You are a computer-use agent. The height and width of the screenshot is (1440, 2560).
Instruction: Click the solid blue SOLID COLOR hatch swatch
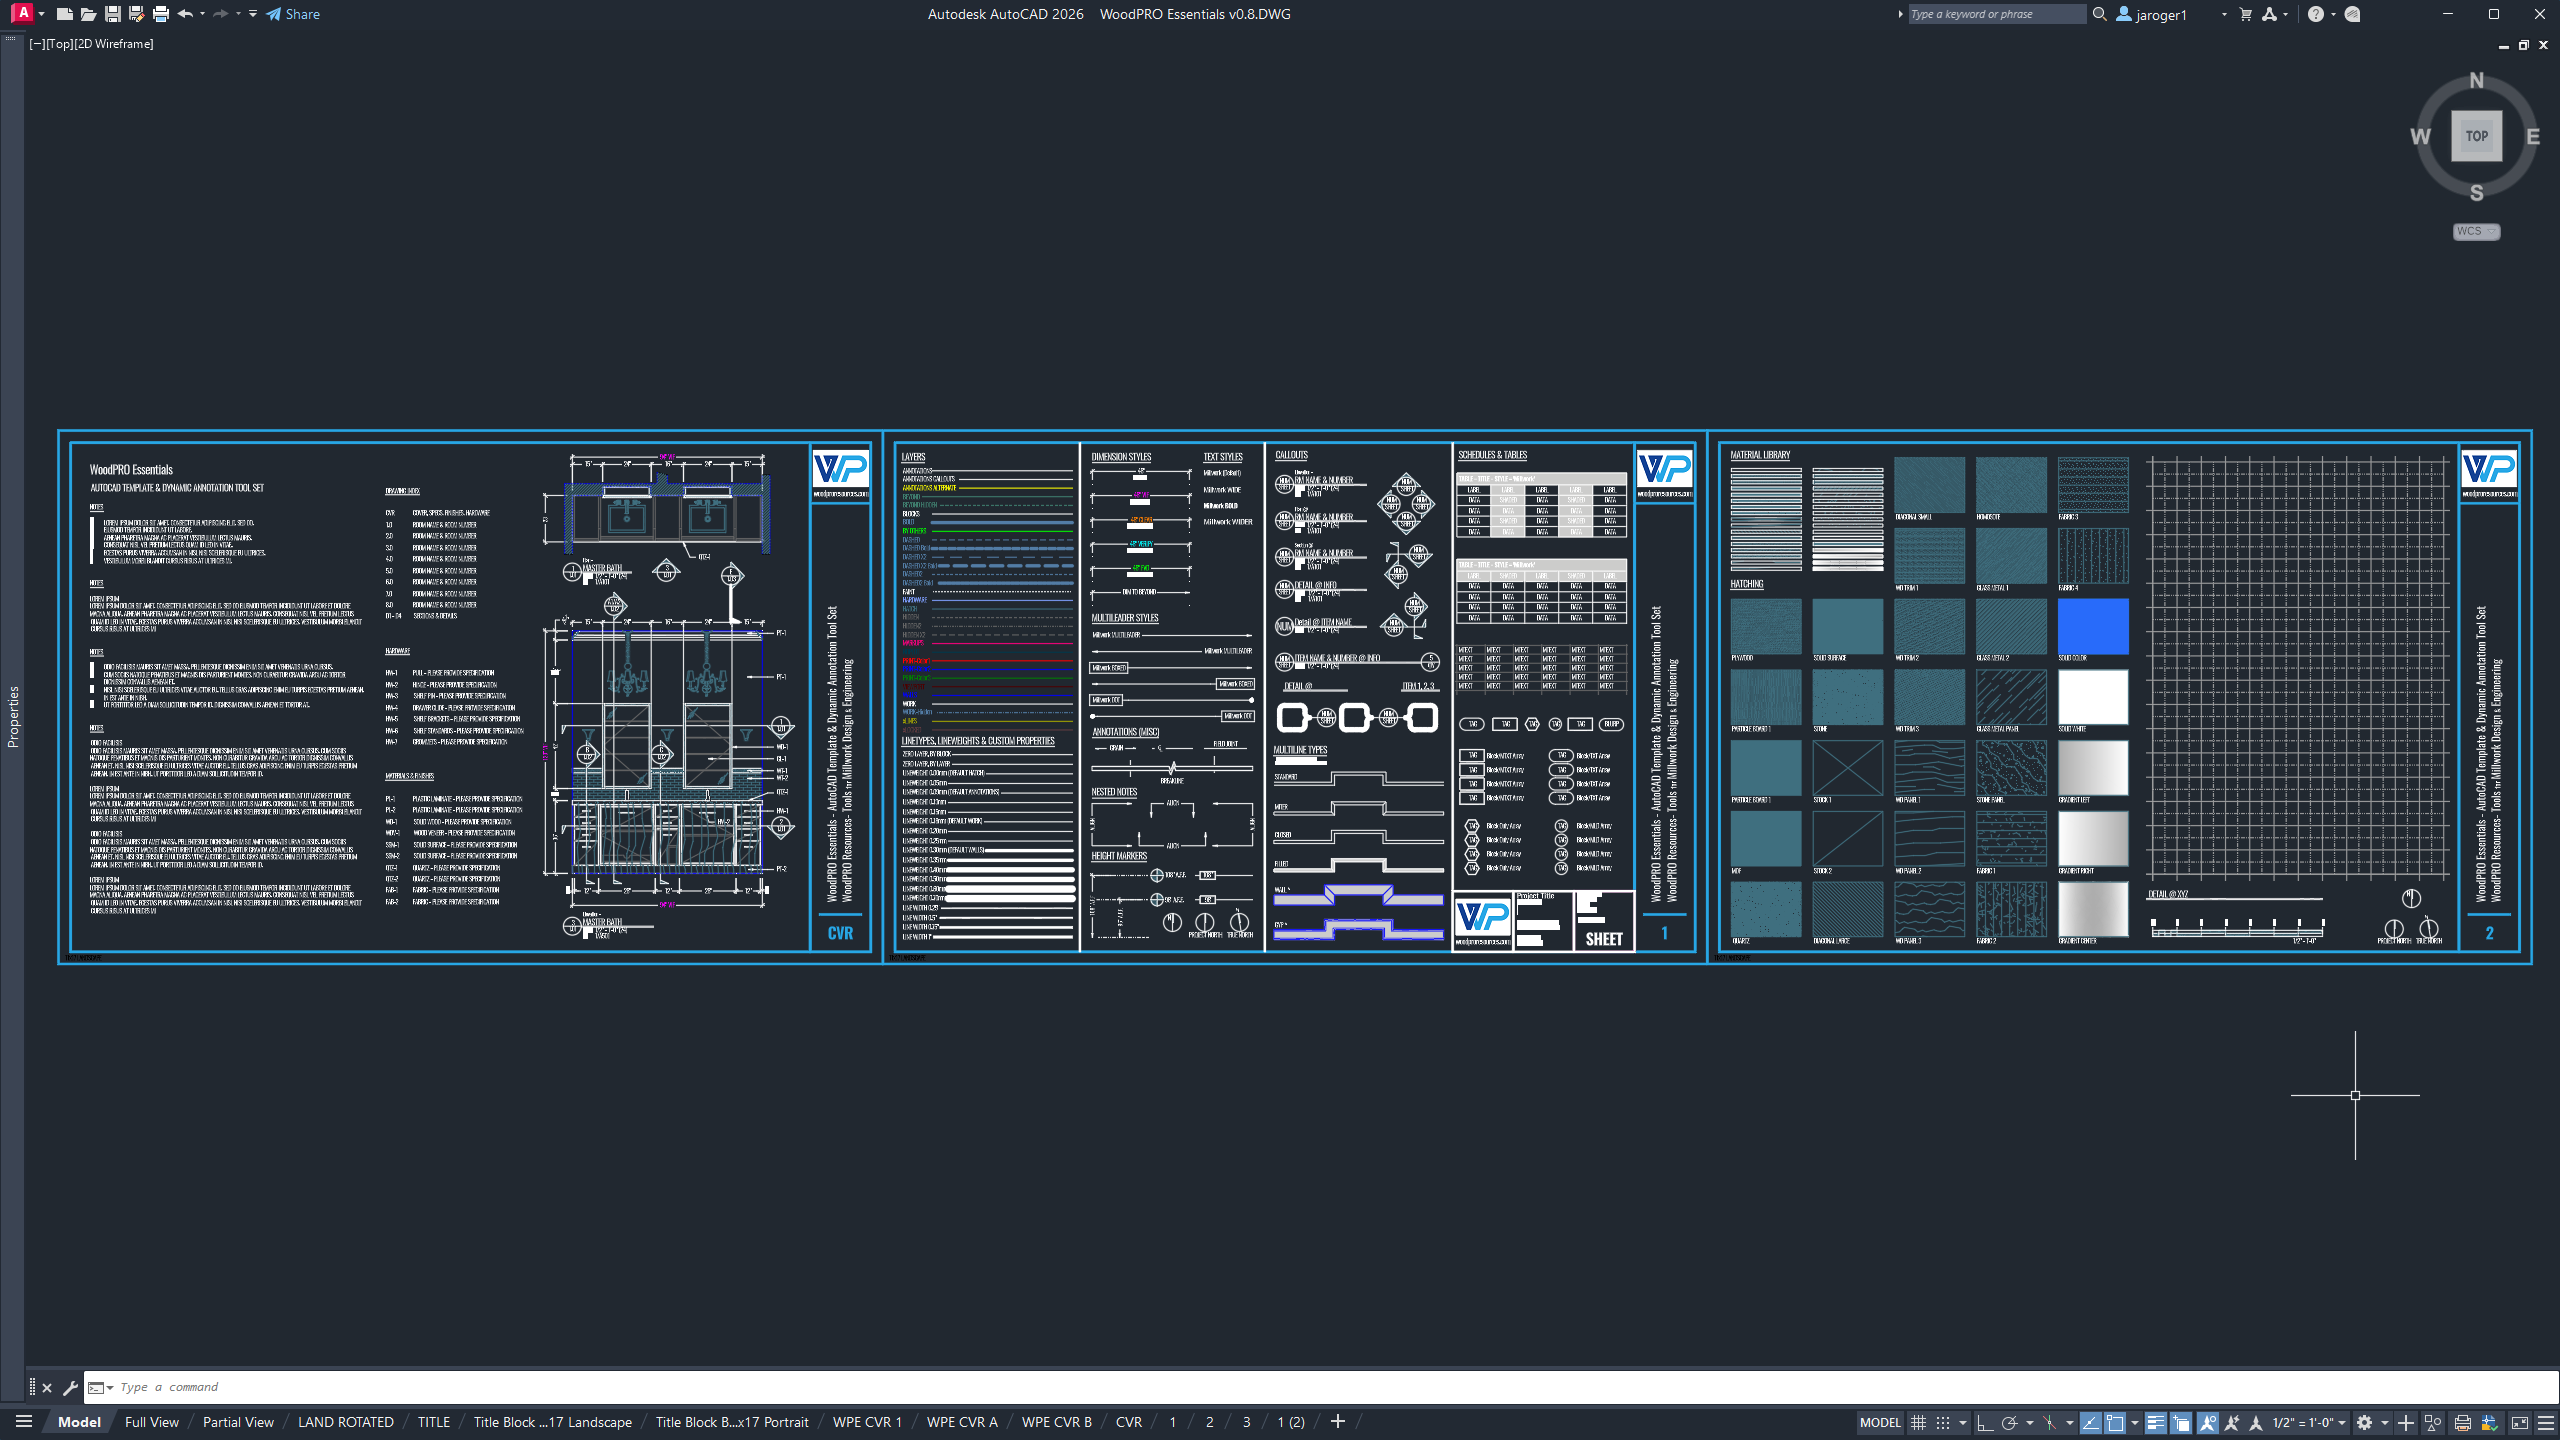(x=2092, y=626)
